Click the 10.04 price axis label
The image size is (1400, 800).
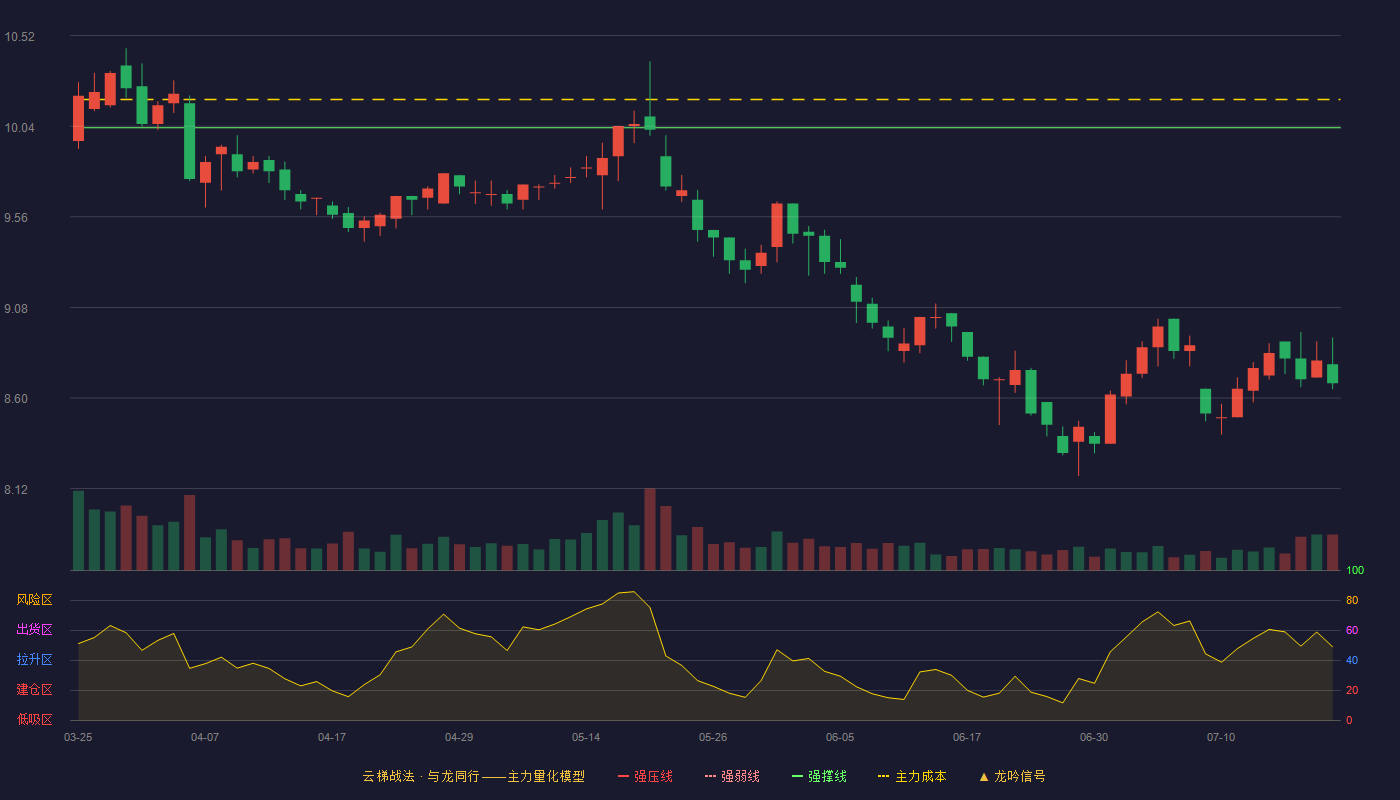coord(19,128)
